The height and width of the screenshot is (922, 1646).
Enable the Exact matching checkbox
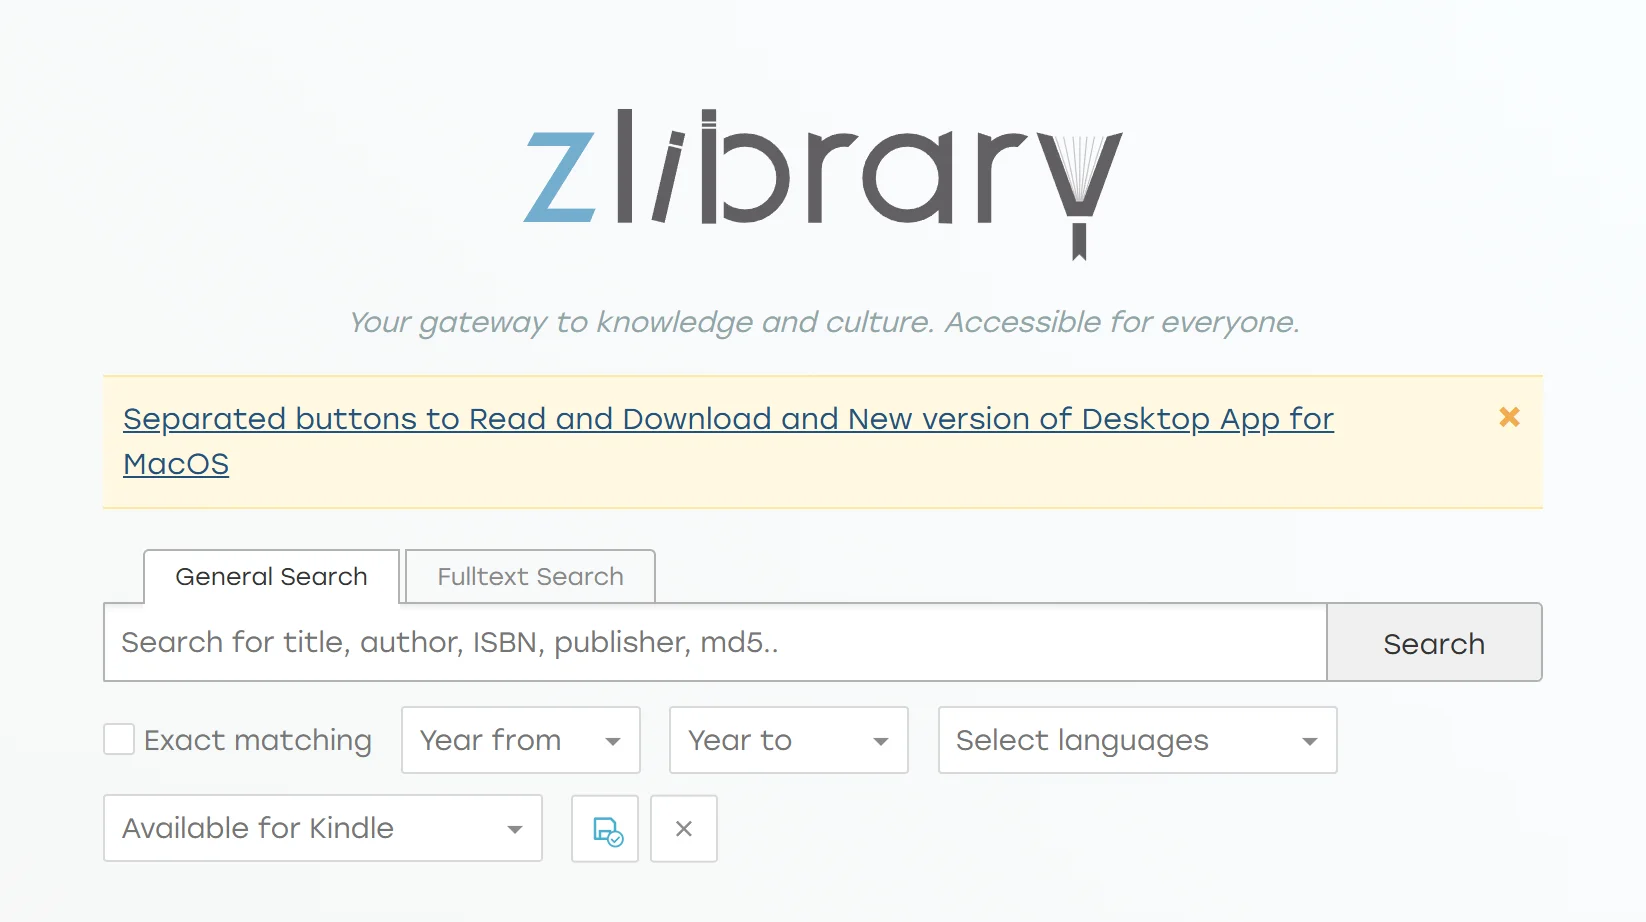(x=119, y=740)
